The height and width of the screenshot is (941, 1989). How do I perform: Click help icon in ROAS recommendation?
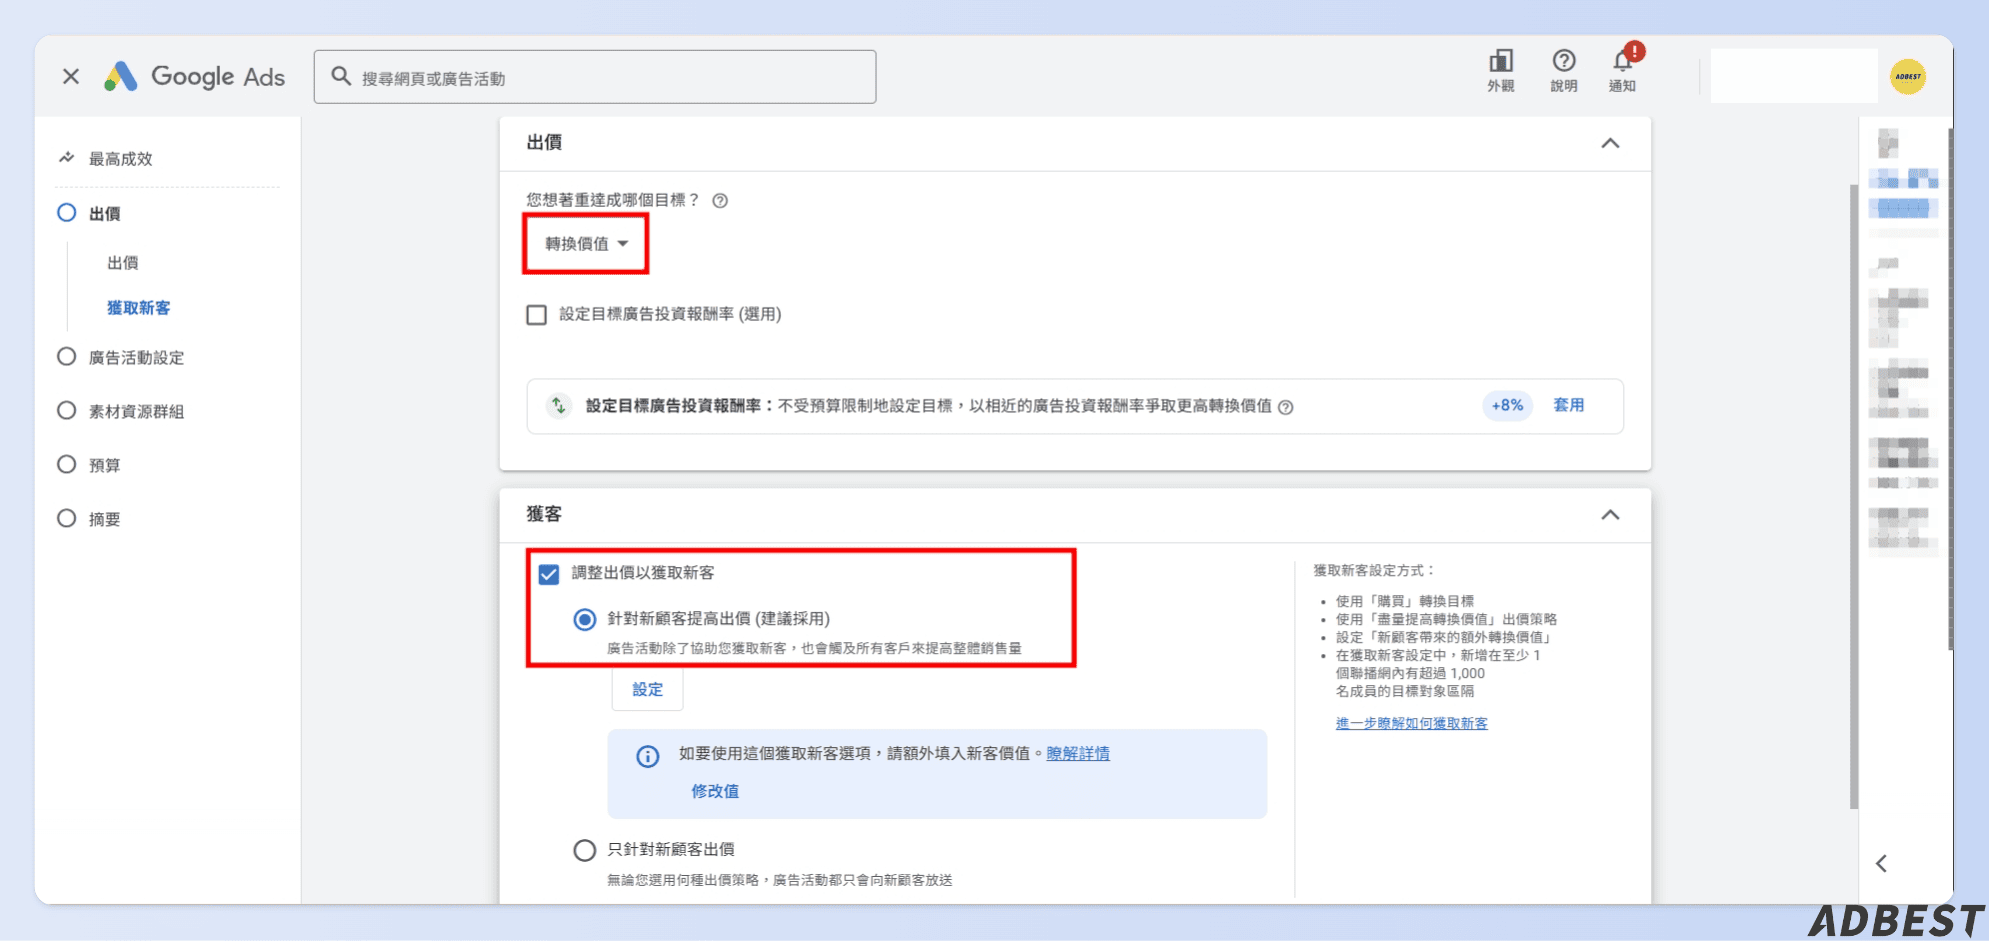pos(1286,407)
